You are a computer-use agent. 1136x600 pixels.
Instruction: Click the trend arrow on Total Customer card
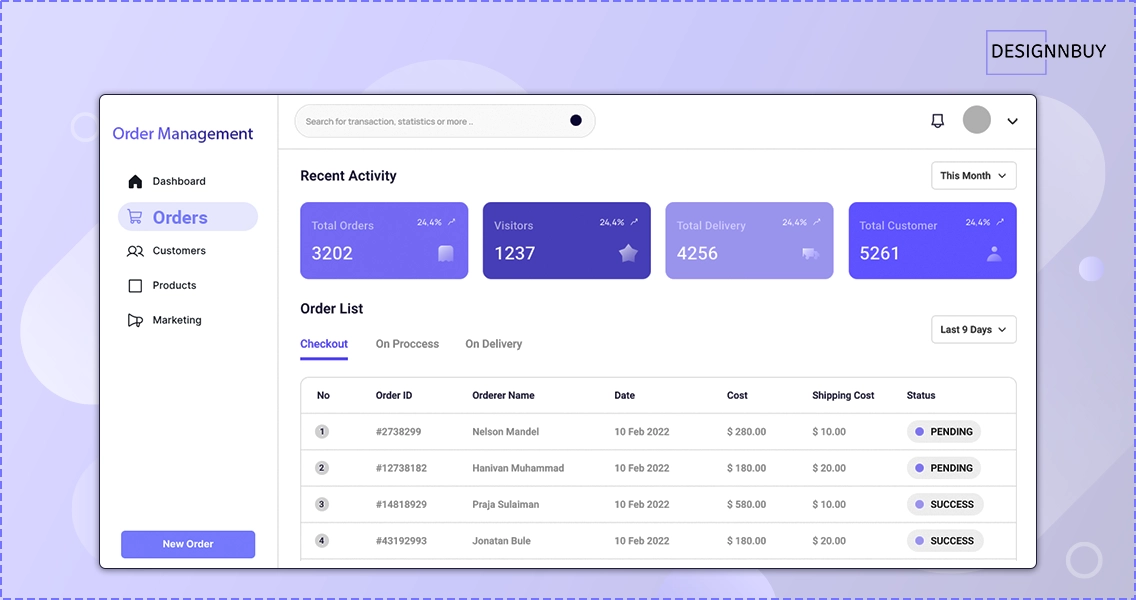tap(1000, 222)
